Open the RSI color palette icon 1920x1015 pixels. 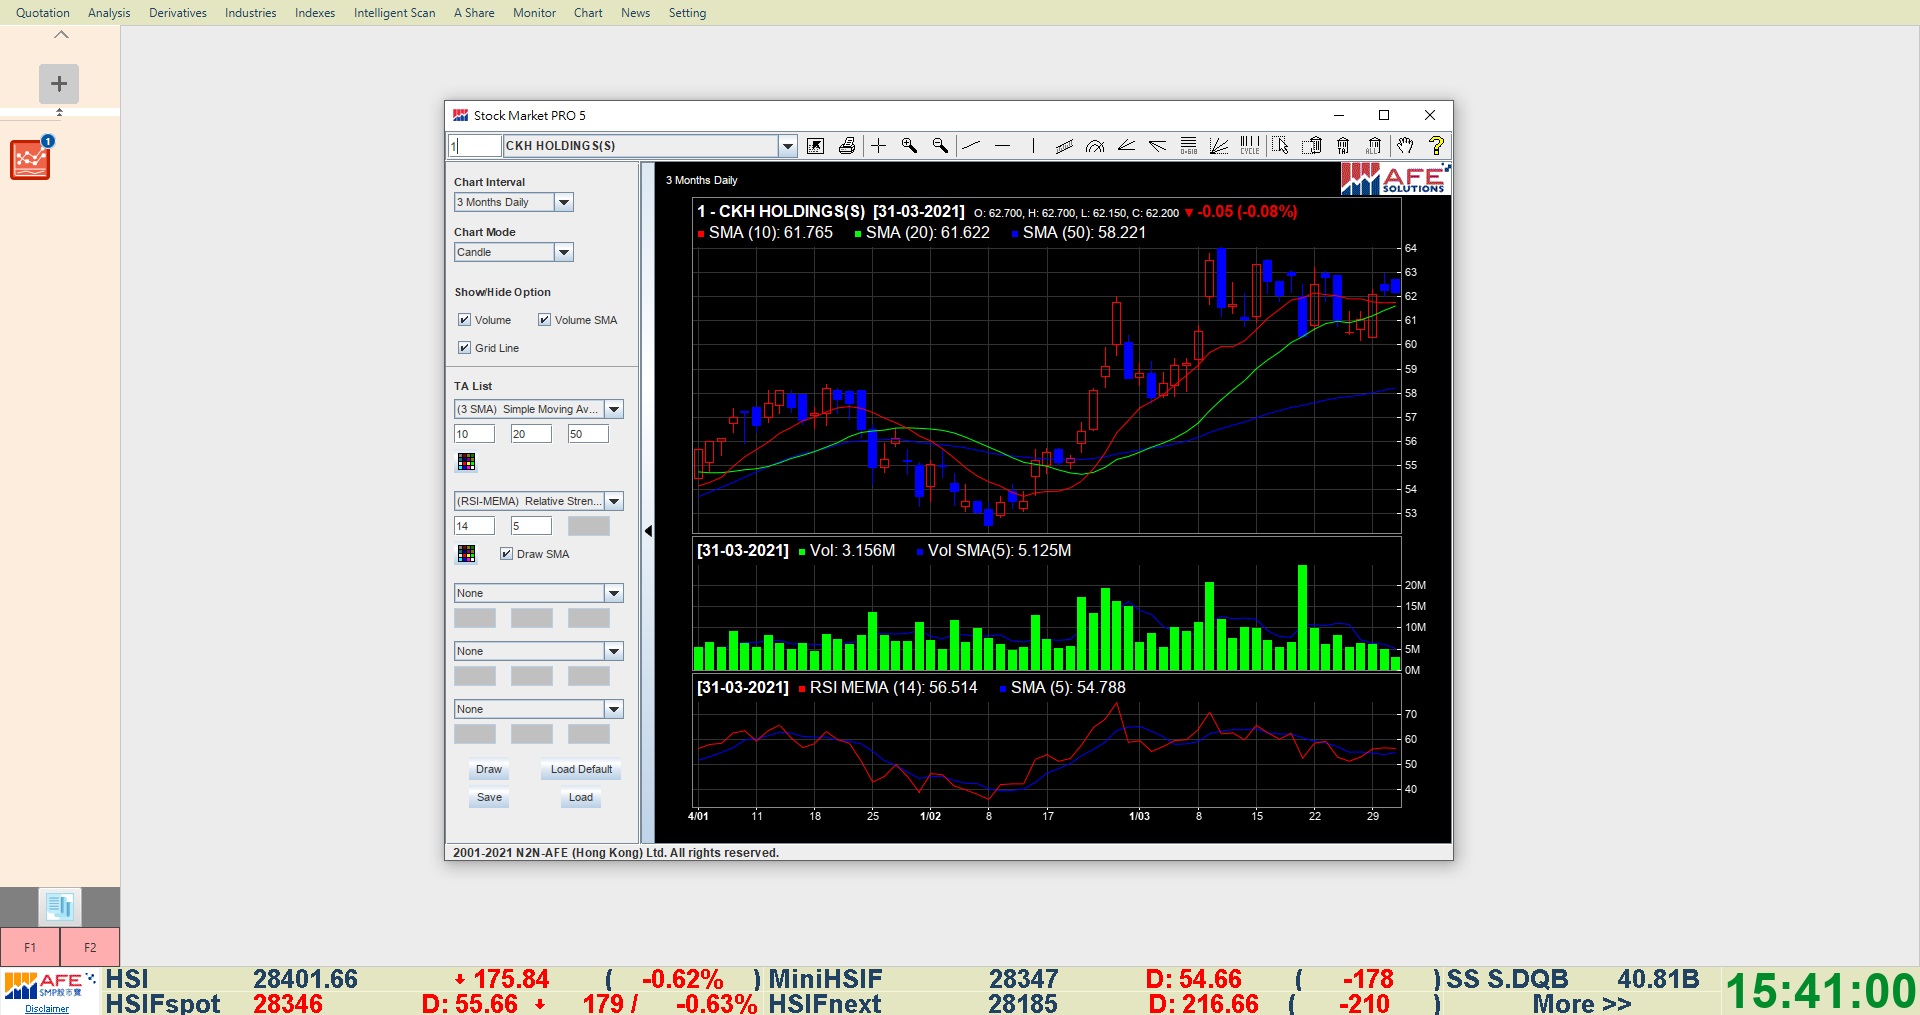coord(466,554)
